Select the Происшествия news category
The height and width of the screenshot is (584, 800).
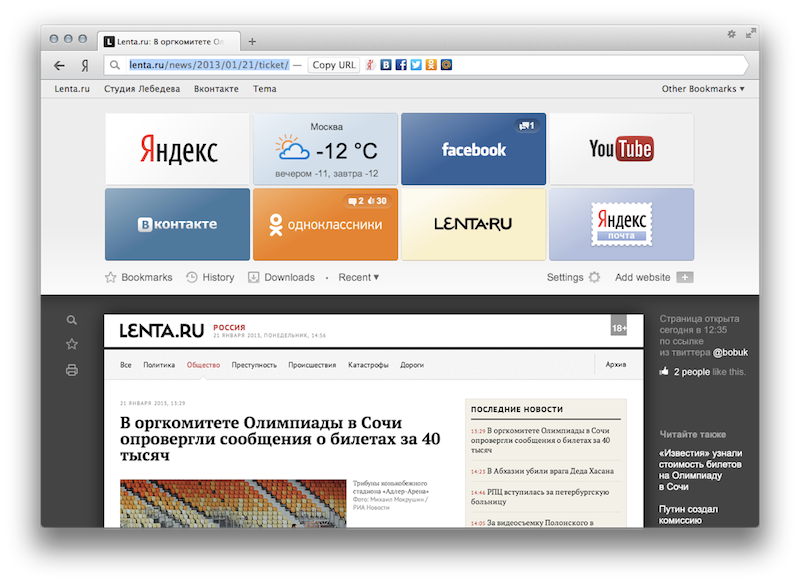click(x=312, y=365)
